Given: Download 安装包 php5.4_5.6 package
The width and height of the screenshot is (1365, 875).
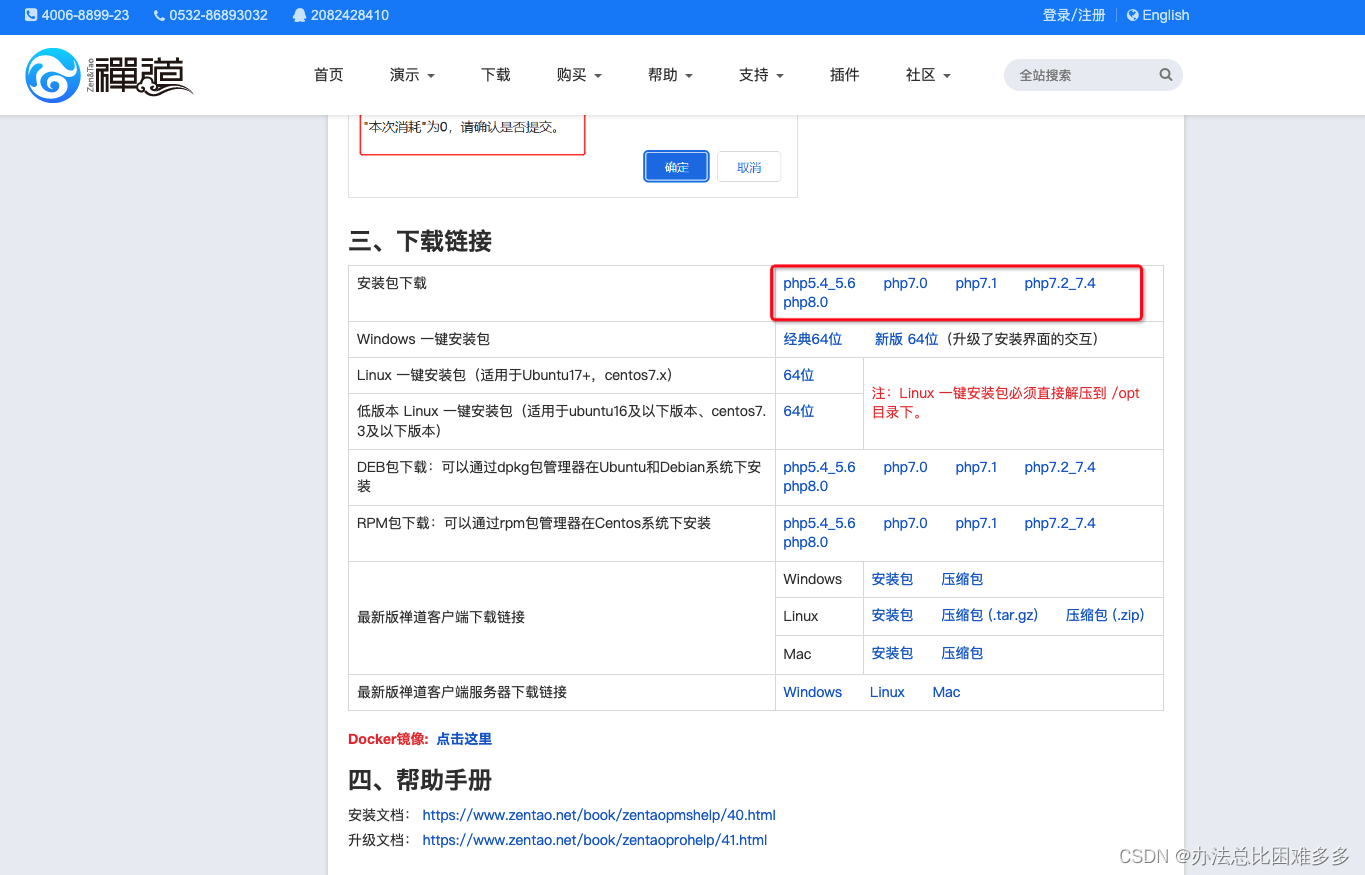Looking at the screenshot, I should click(x=819, y=283).
